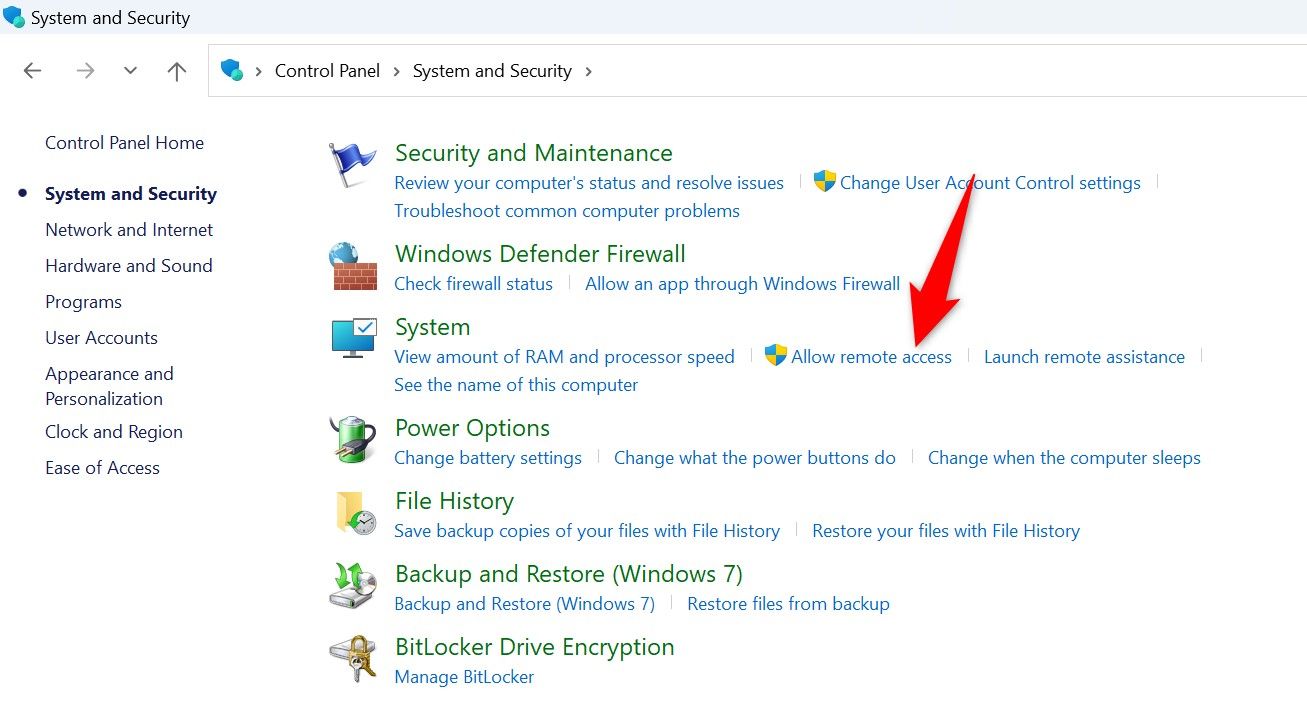Open the Allow remote access link
Viewport: 1307px width, 704px height.
(x=871, y=357)
